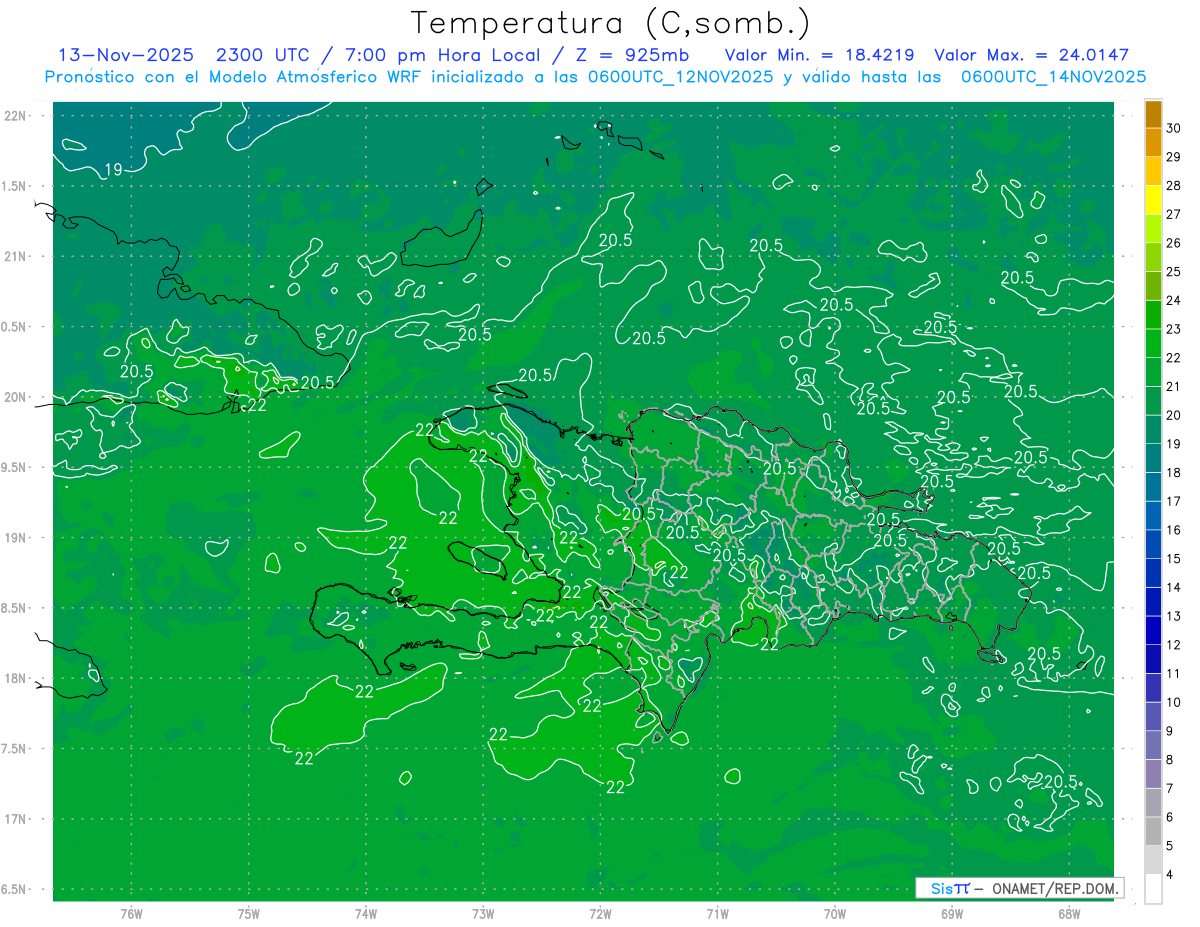Click the '74W' longitude axis label
Screen dimensions: 1200x927
366,914
